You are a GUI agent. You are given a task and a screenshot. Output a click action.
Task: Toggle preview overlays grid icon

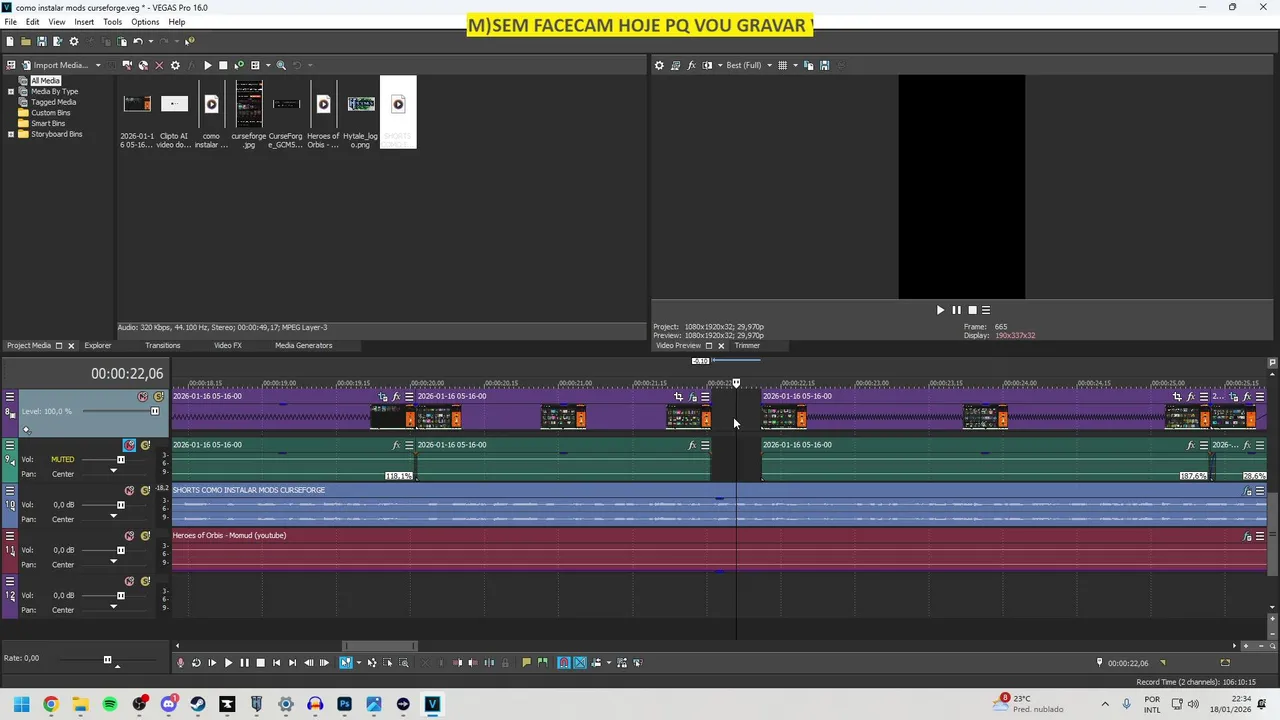point(782,65)
